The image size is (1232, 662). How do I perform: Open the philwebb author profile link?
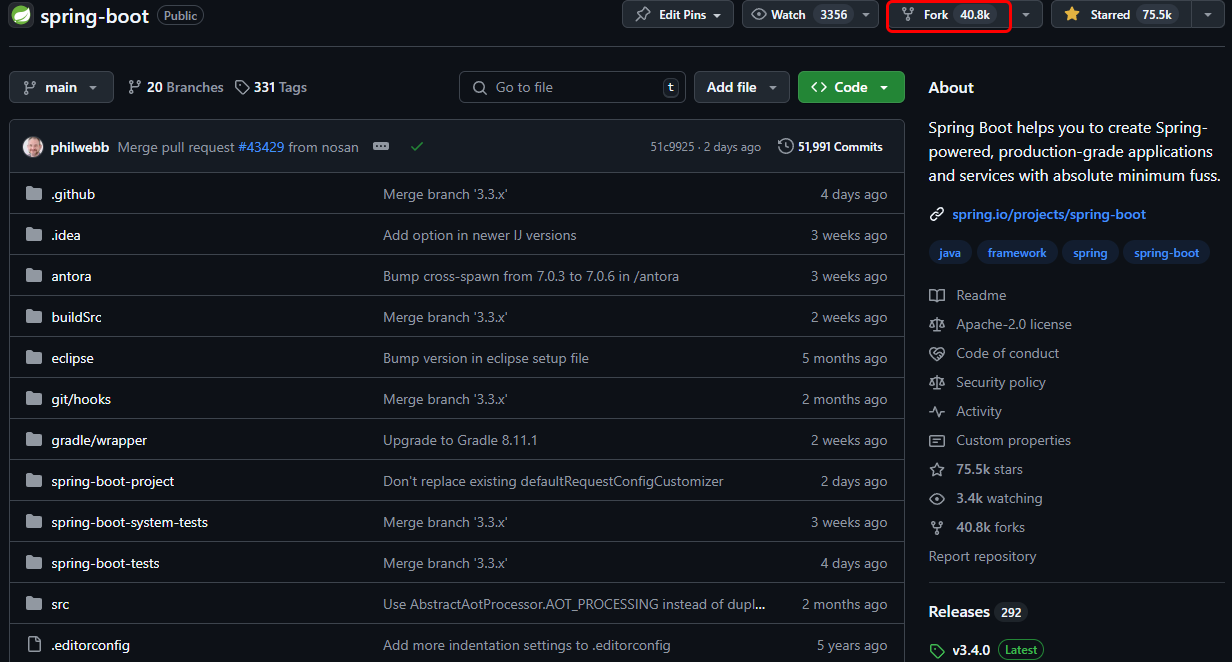coord(81,147)
